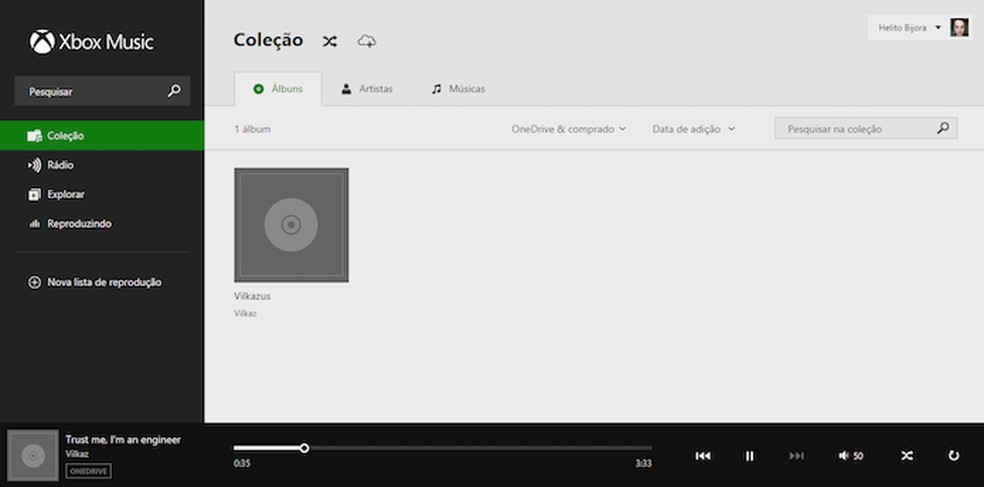Click the playback progress slider handle
The height and width of the screenshot is (487, 984).
[304, 448]
